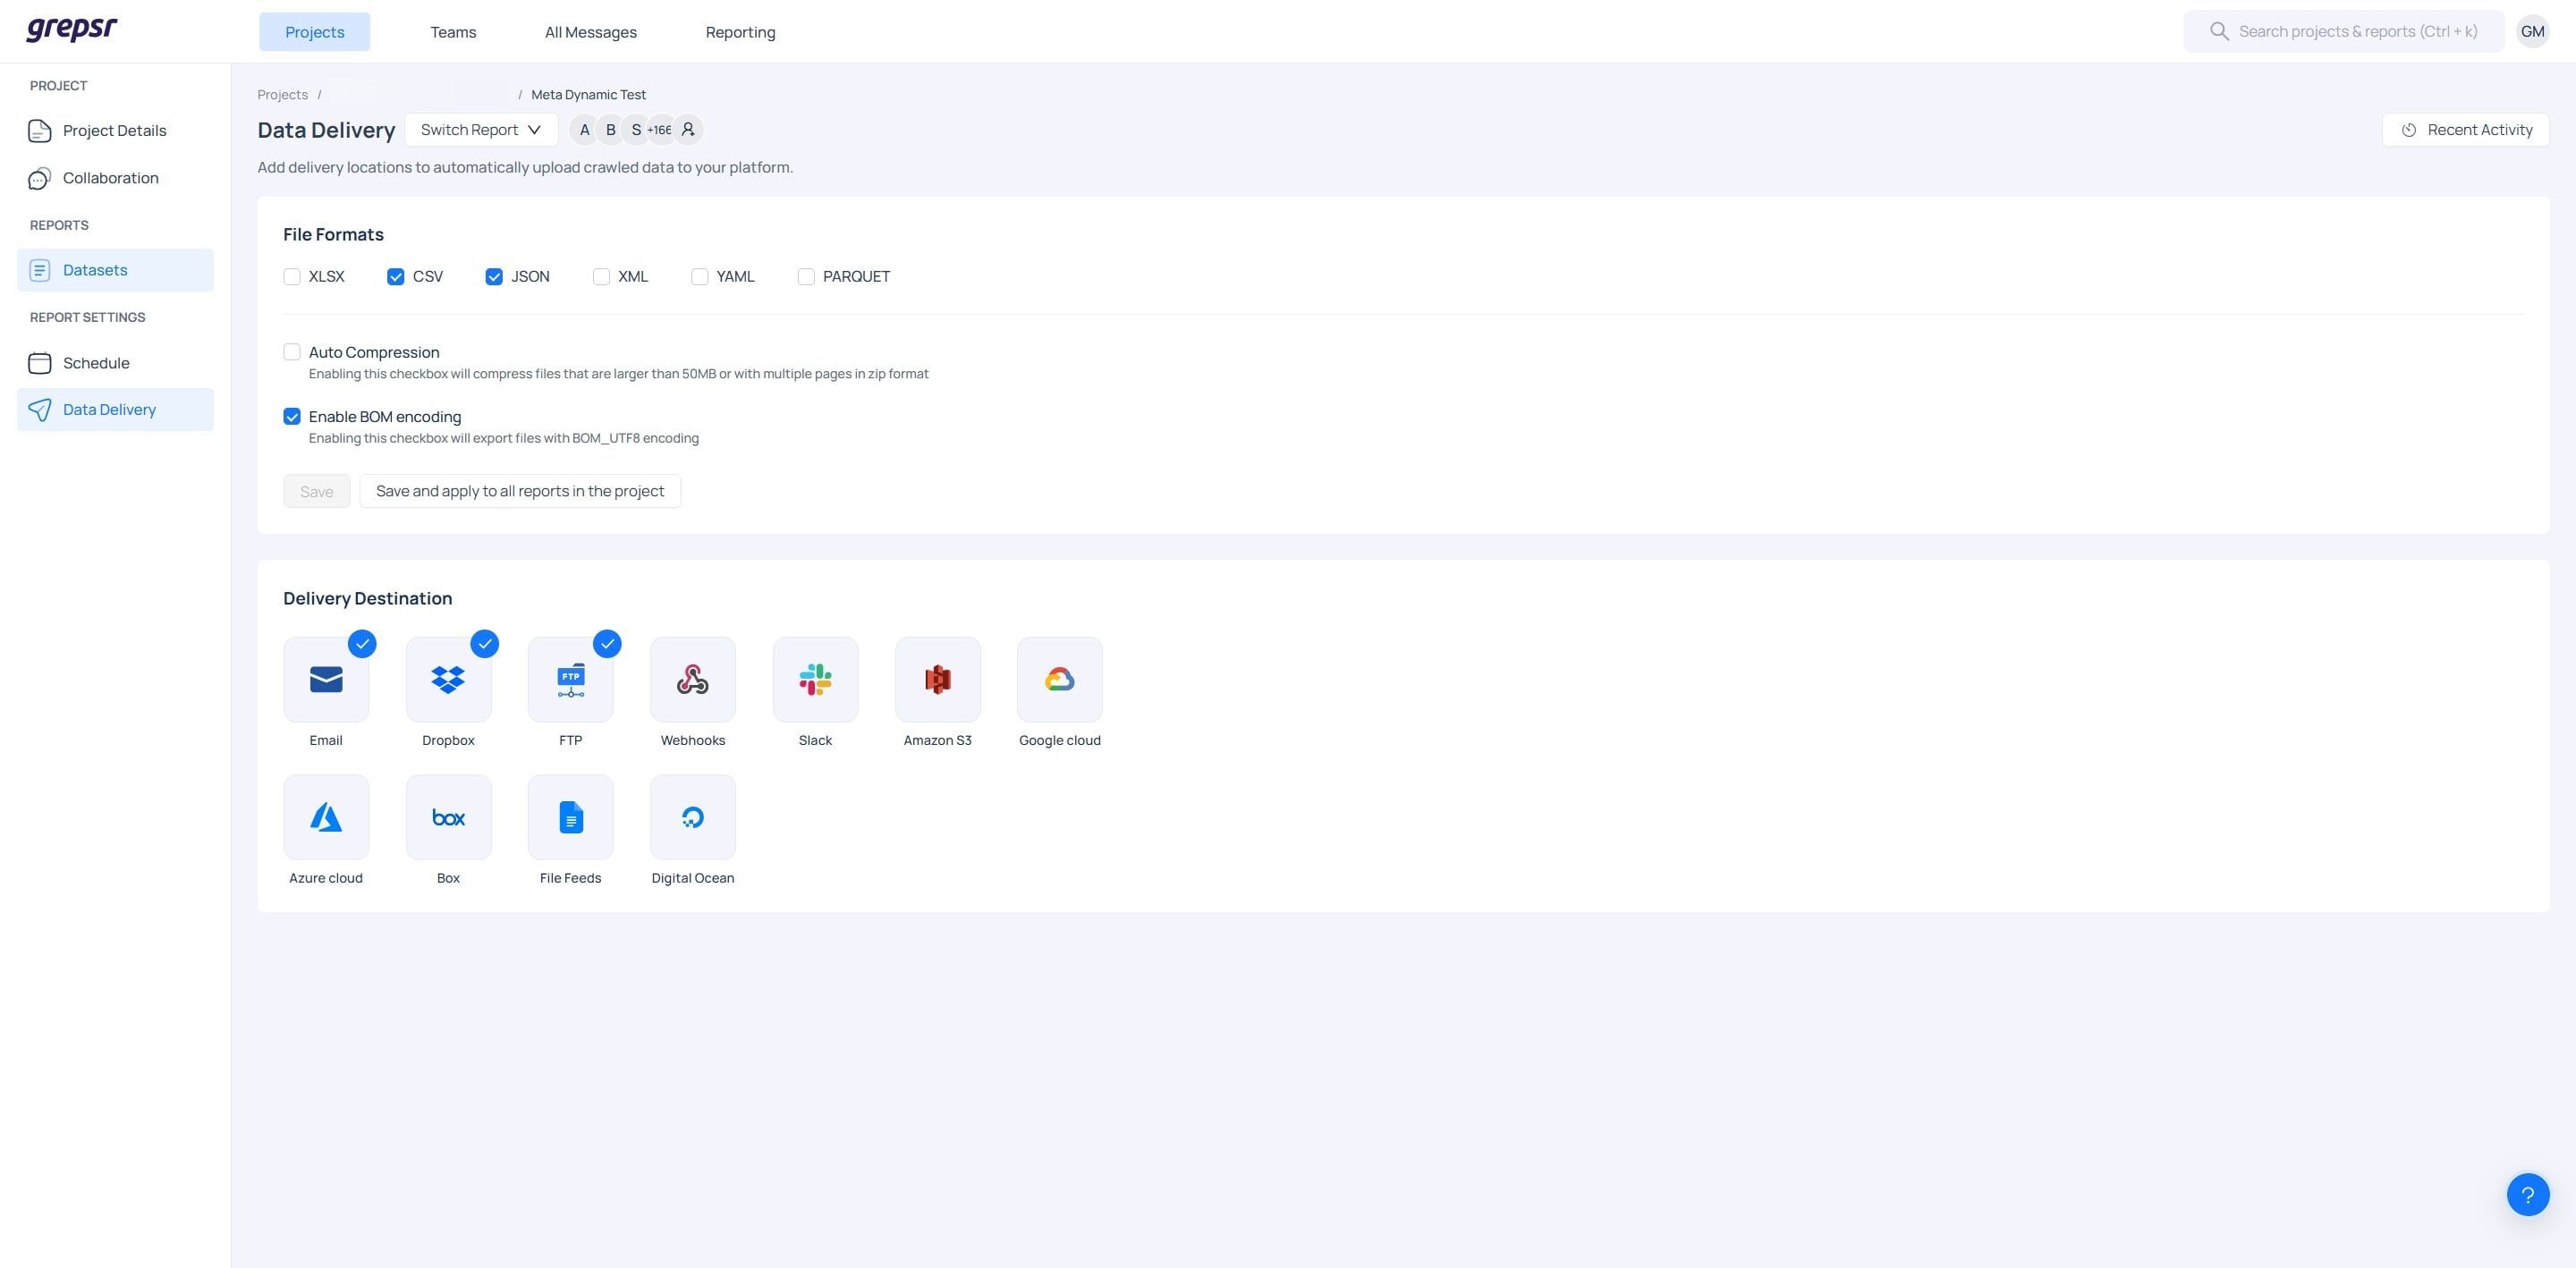Click Save and apply to all reports

pyautogui.click(x=520, y=491)
